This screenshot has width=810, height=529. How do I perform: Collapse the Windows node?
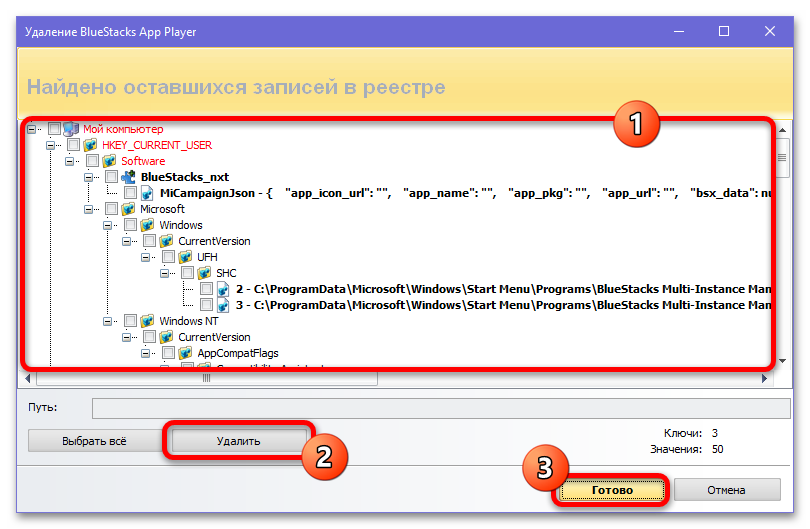pos(108,225)
